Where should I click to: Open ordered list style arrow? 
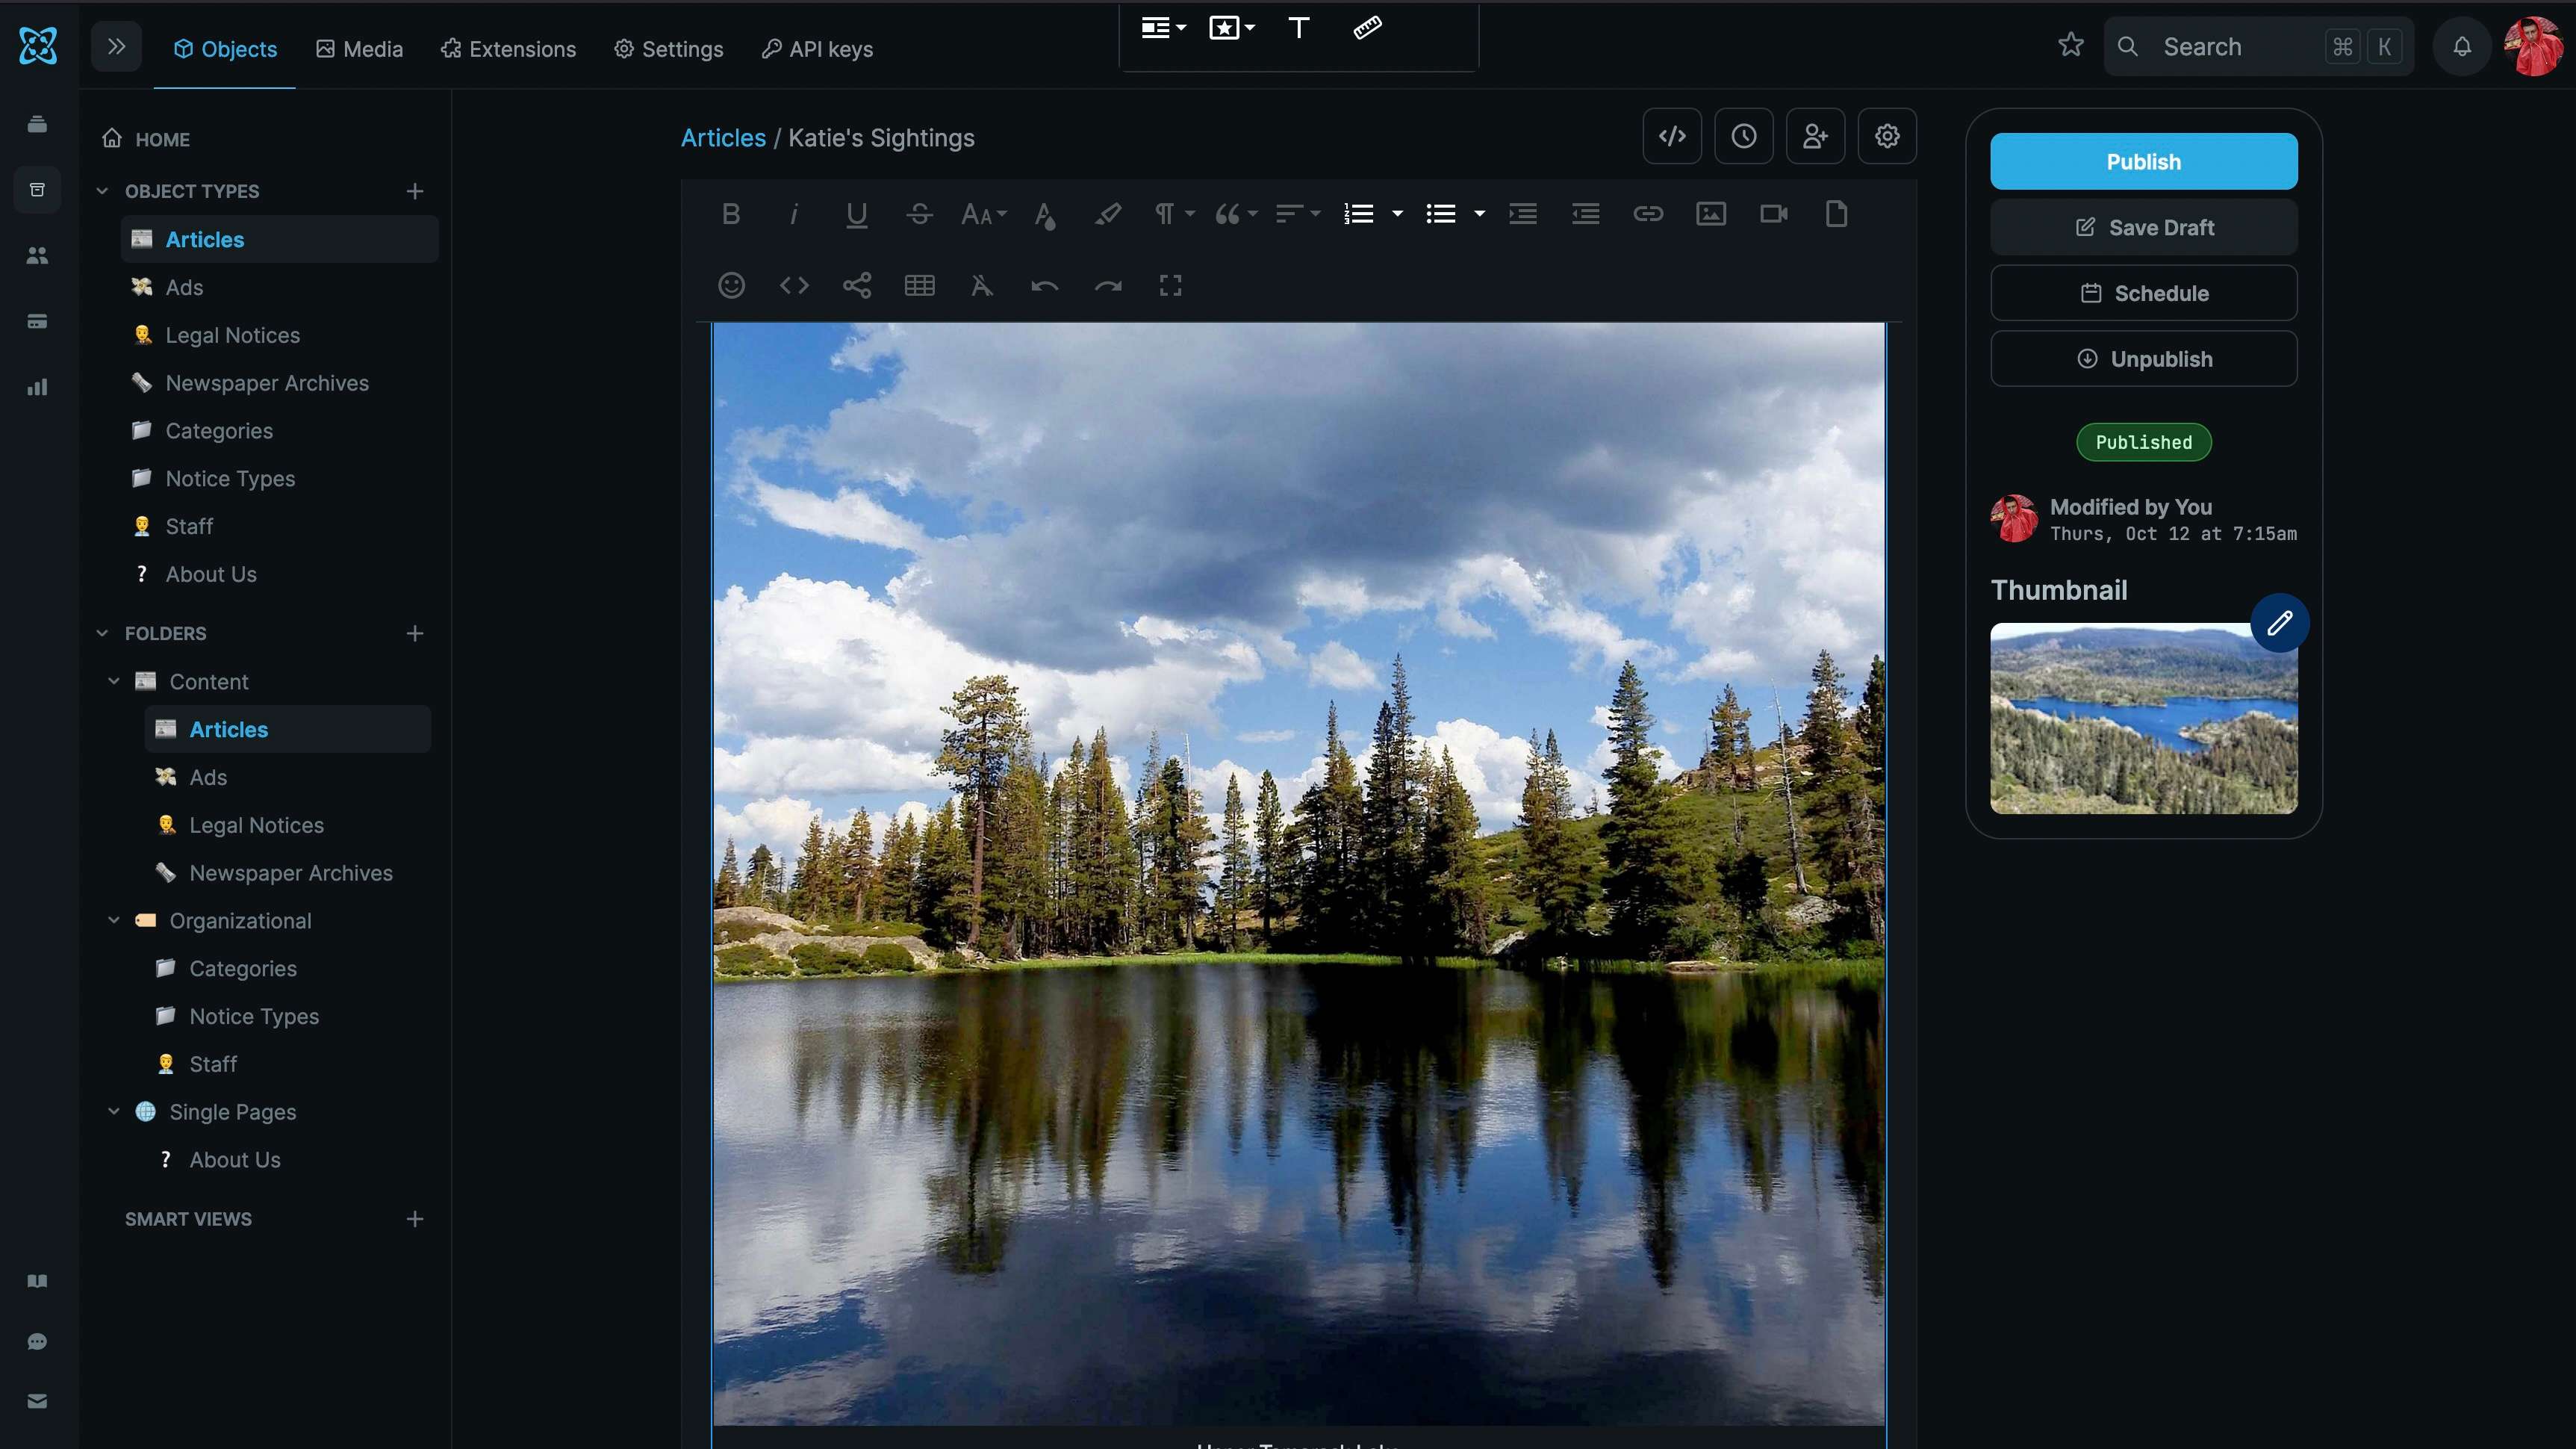click(x=1398, y=214)
